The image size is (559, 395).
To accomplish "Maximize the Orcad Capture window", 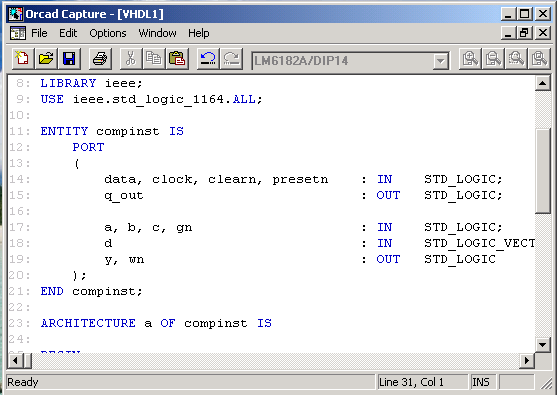I will point(524,14).
